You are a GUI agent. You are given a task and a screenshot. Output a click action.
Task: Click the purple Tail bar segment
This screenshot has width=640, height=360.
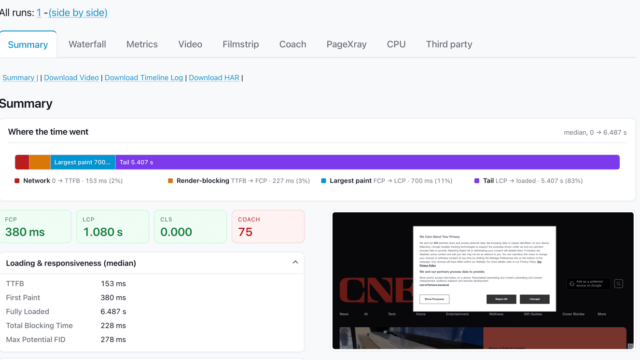tap(367, 162)
